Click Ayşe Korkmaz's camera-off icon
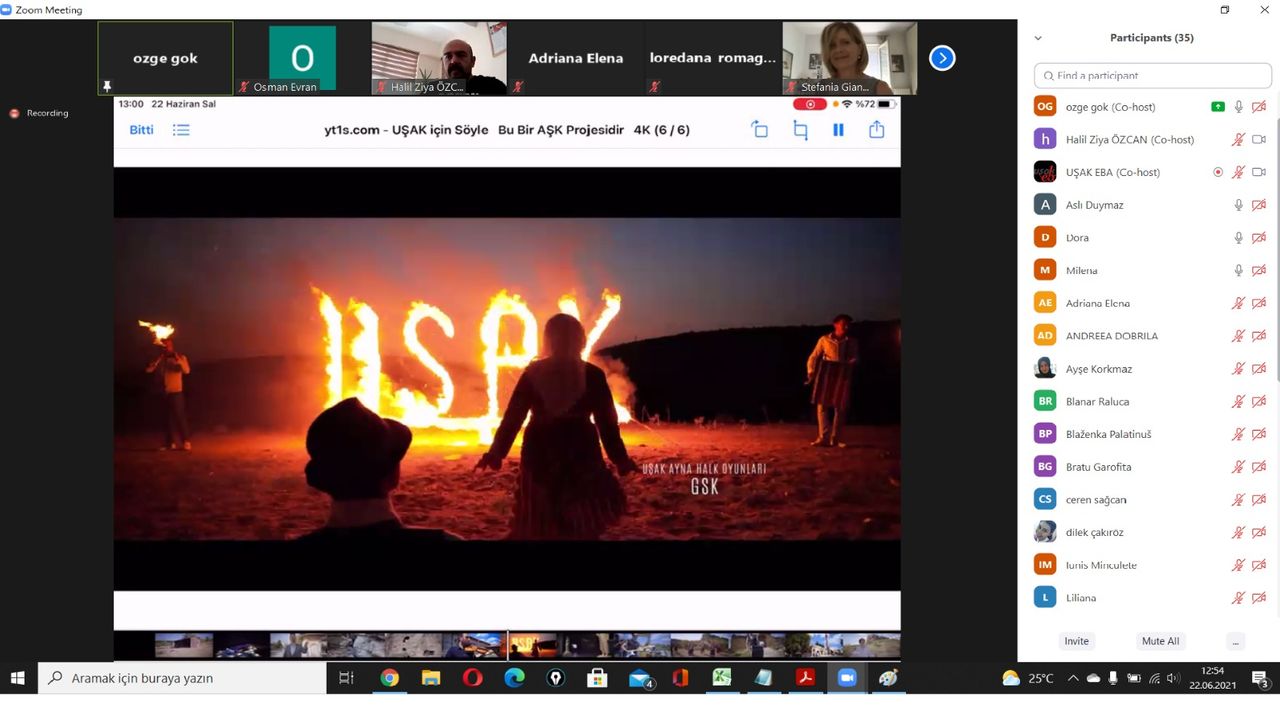Image resolution: width=1280 pixels, height=720 pixels. click(x=1259, y=369)
